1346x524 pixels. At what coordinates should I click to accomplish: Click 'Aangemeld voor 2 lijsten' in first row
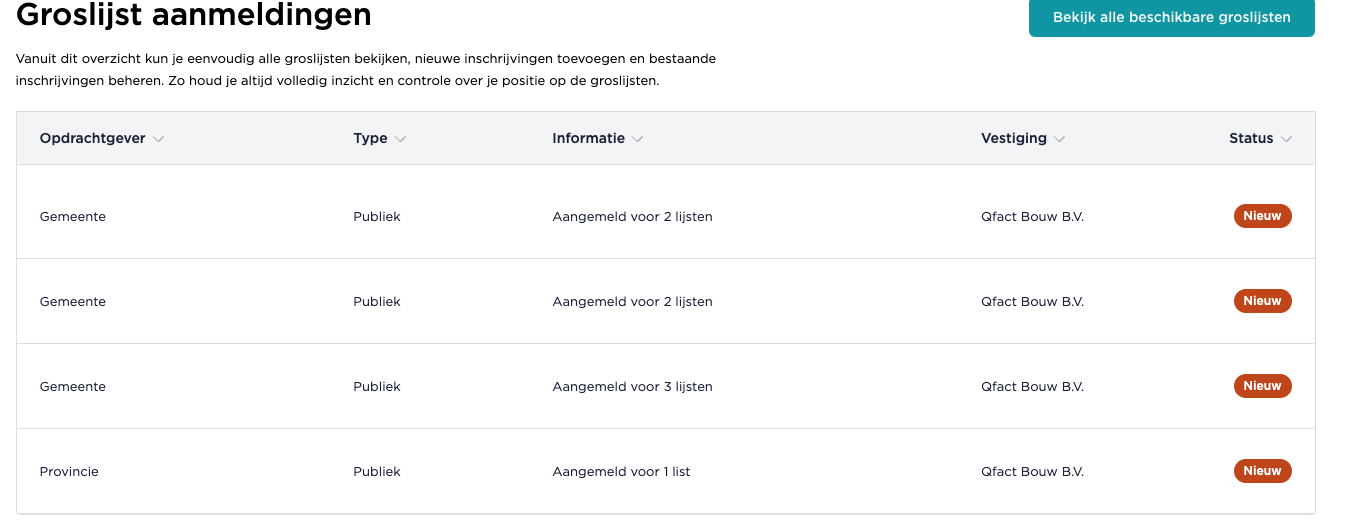pos(632,217)
